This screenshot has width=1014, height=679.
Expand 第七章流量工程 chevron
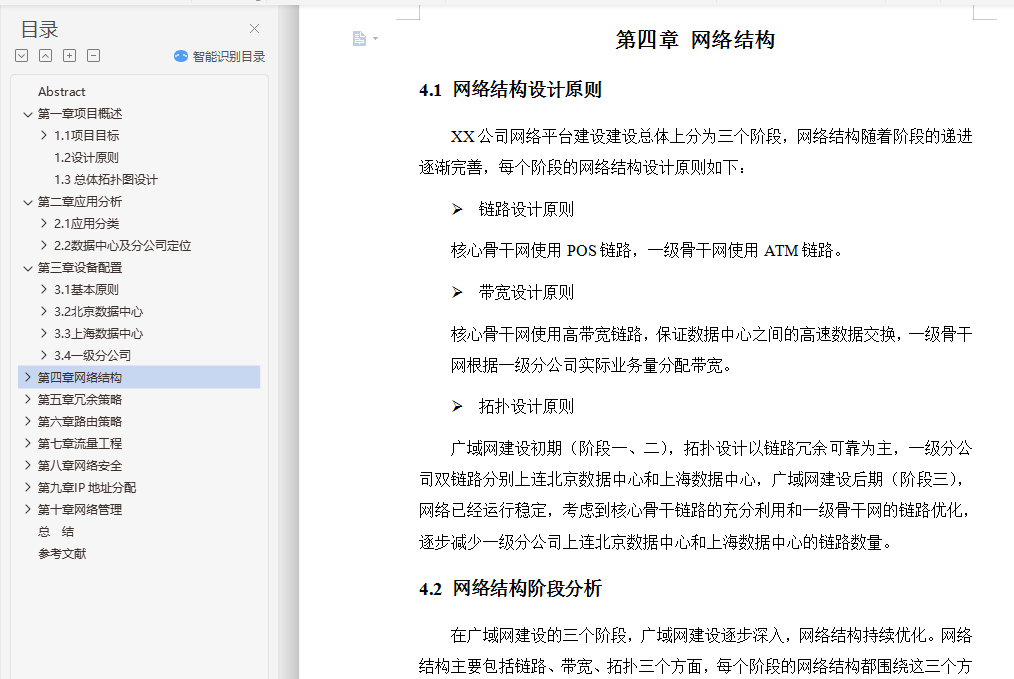click(x=28, y=443)
